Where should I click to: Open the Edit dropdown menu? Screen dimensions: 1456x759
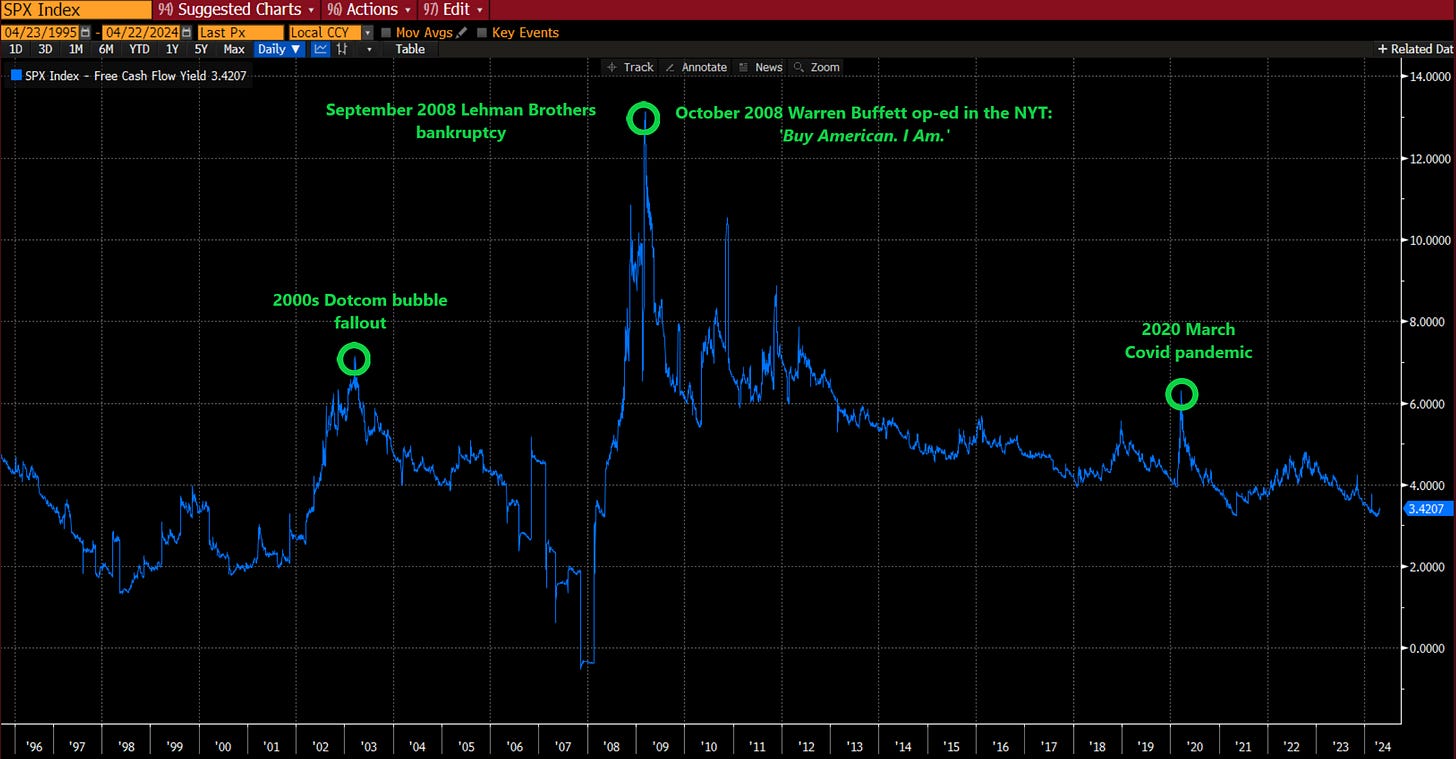[452, 9]
